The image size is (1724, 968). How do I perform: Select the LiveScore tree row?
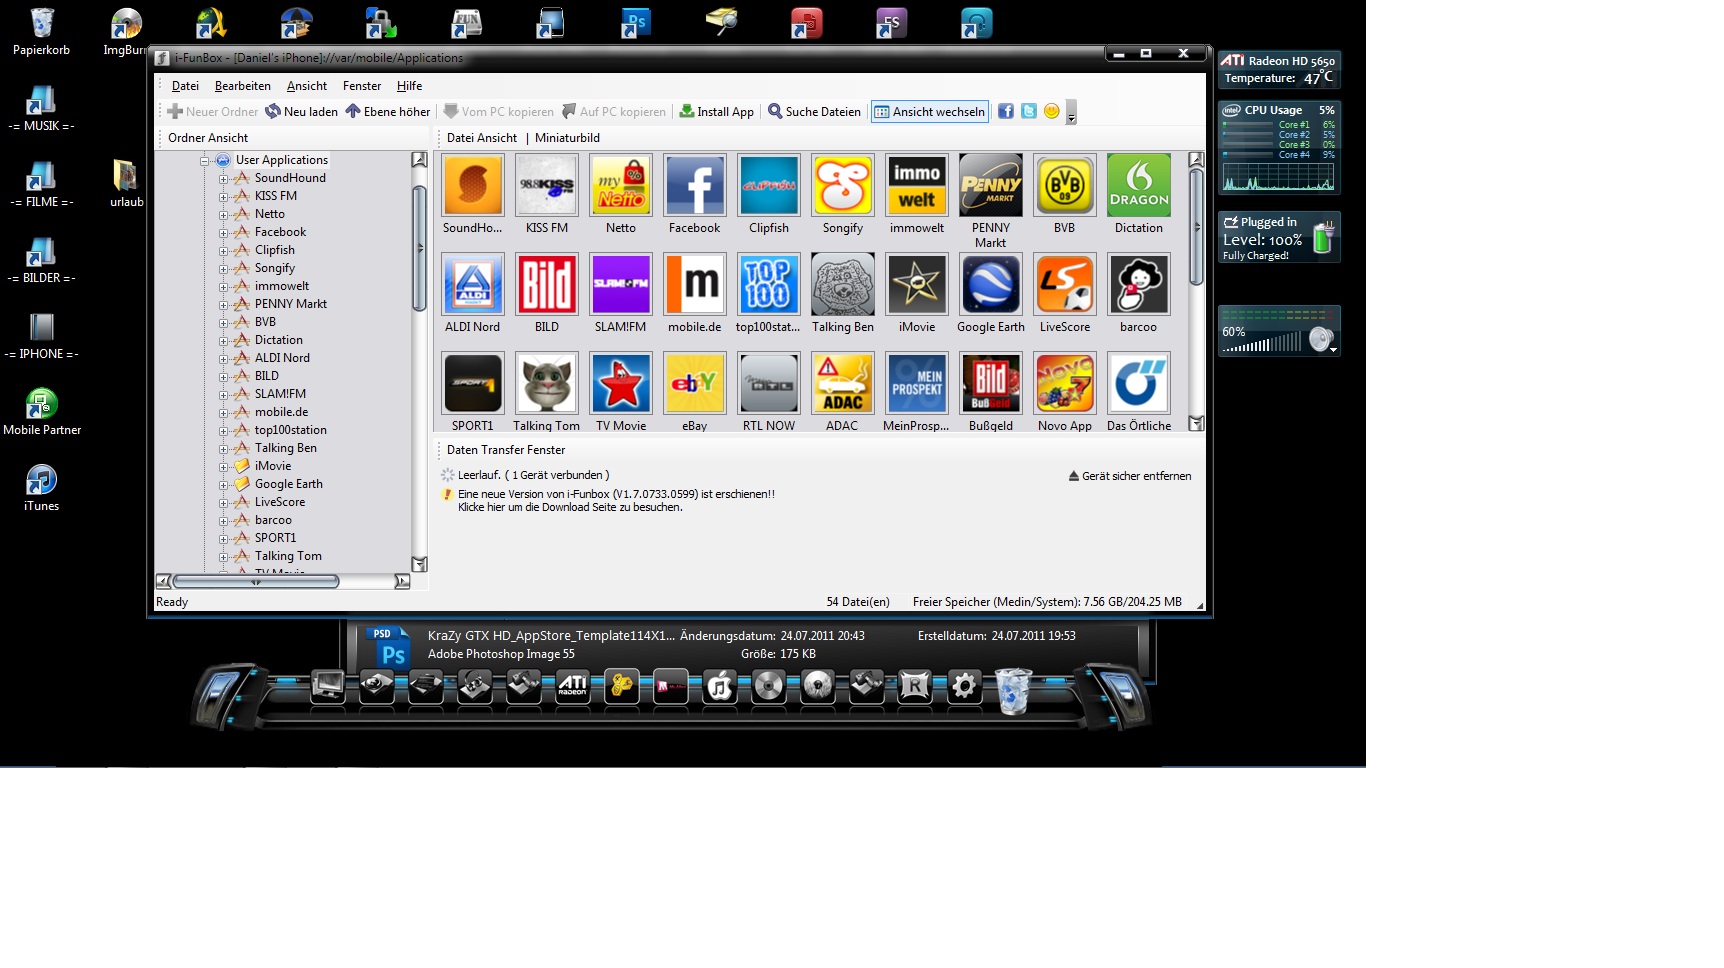tap(279, 502)
